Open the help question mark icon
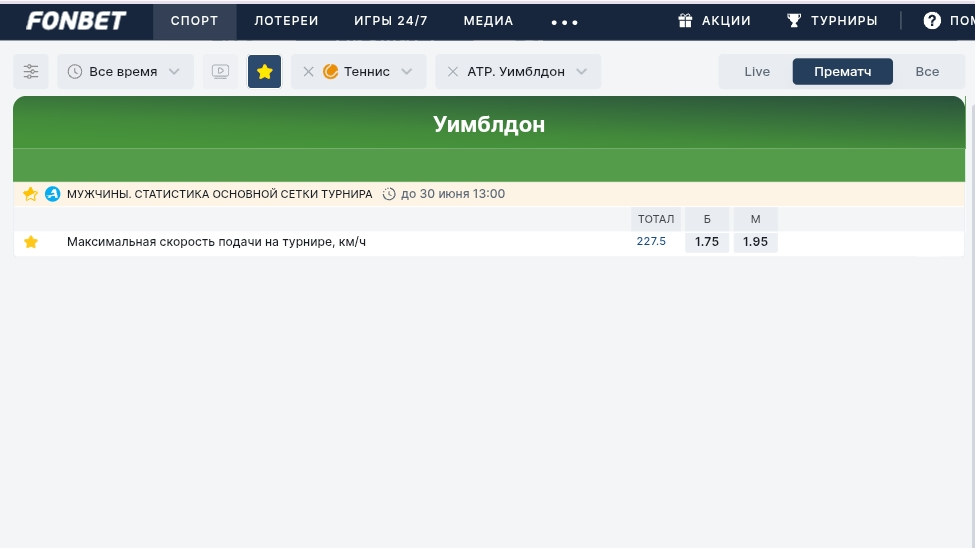Image resolution: width=975 pixels, height=548 pixels. pyautogui.click(x=932, y=21)
